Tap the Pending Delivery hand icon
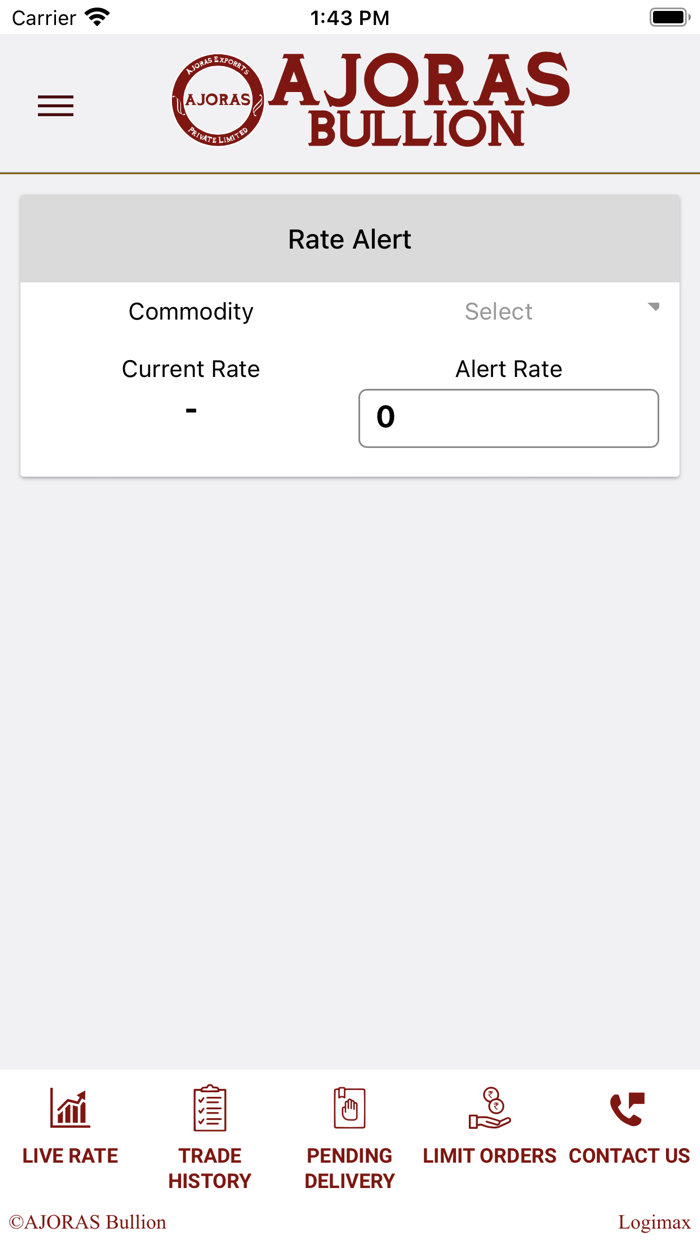The height and width of the screenshot is (1244, 700). coord(350,1108)
